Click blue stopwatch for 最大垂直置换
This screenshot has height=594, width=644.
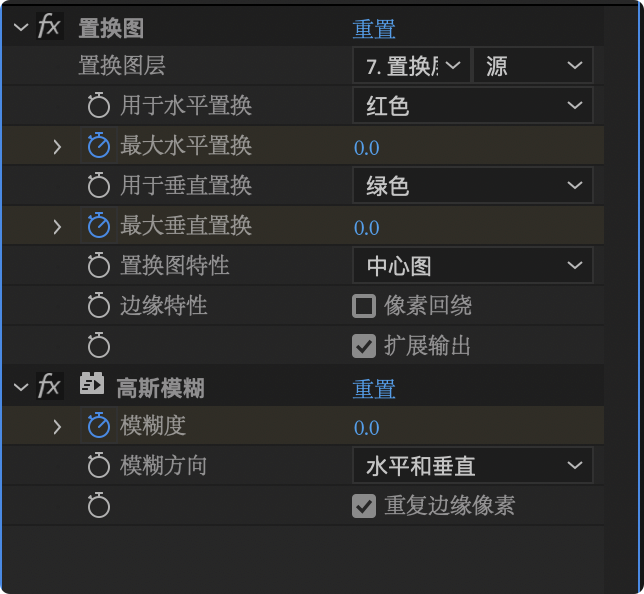click(x=98, y=226)
